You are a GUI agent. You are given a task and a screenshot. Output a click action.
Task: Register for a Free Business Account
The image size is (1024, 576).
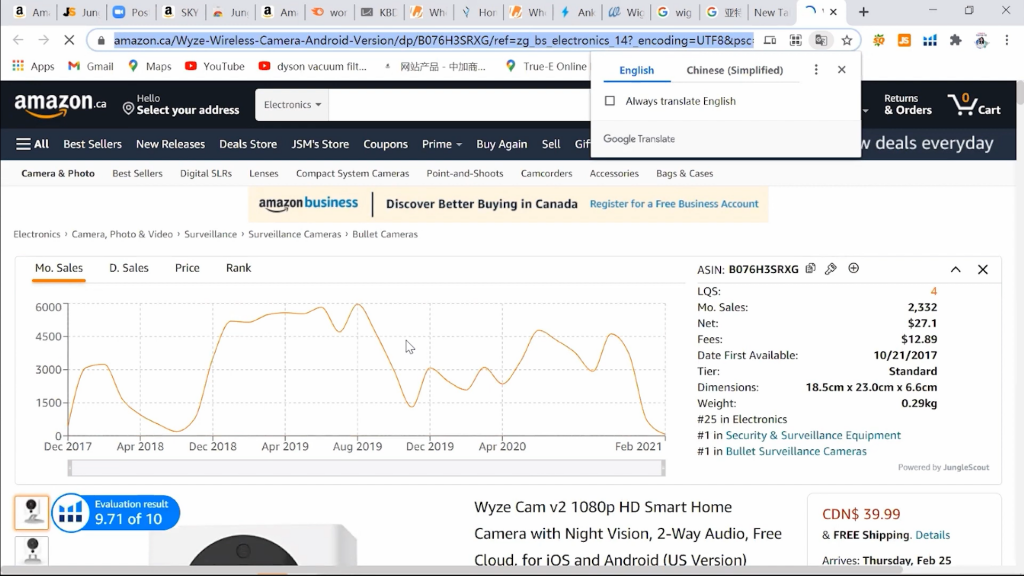(674, 204)
